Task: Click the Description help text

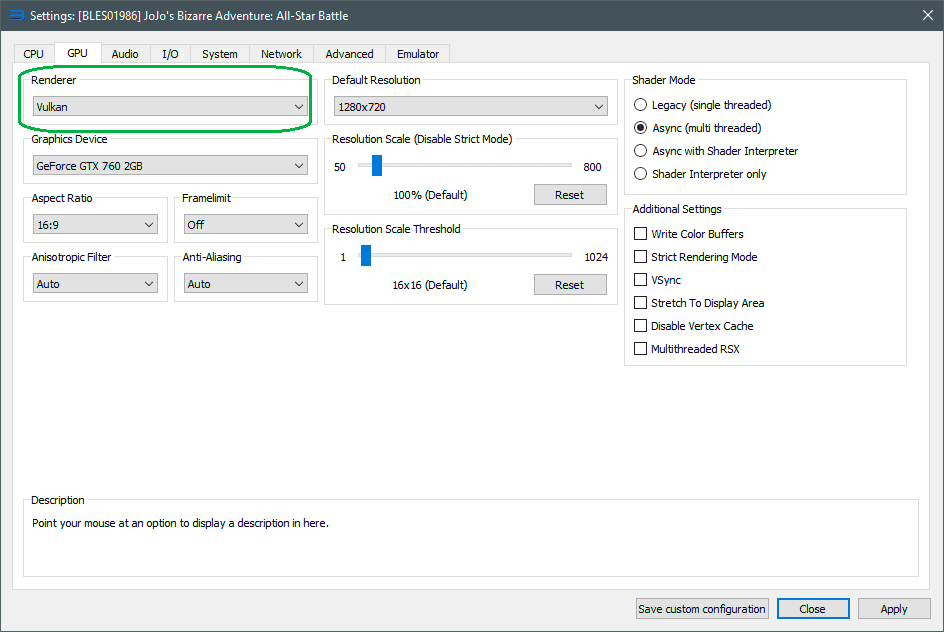Action: [x=180, y=523]
